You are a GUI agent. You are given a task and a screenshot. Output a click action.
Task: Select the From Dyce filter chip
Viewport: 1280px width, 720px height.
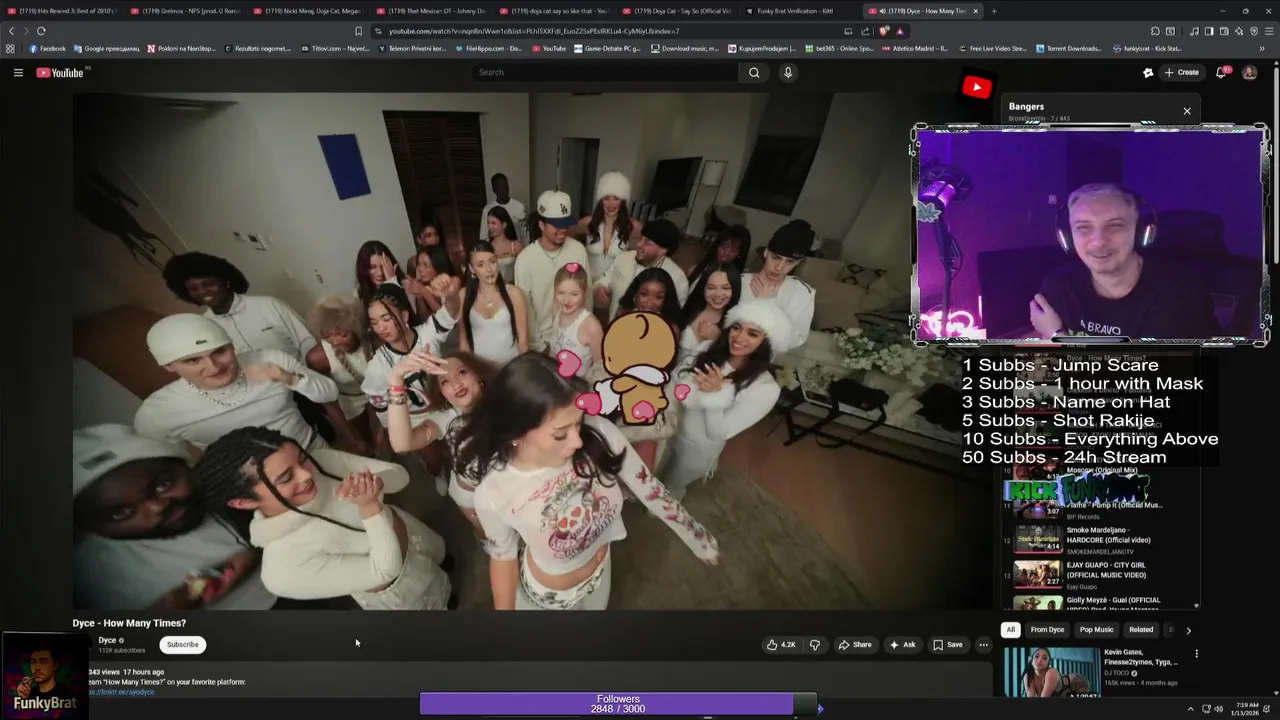pyautogui.click(x=1047, y=630)
